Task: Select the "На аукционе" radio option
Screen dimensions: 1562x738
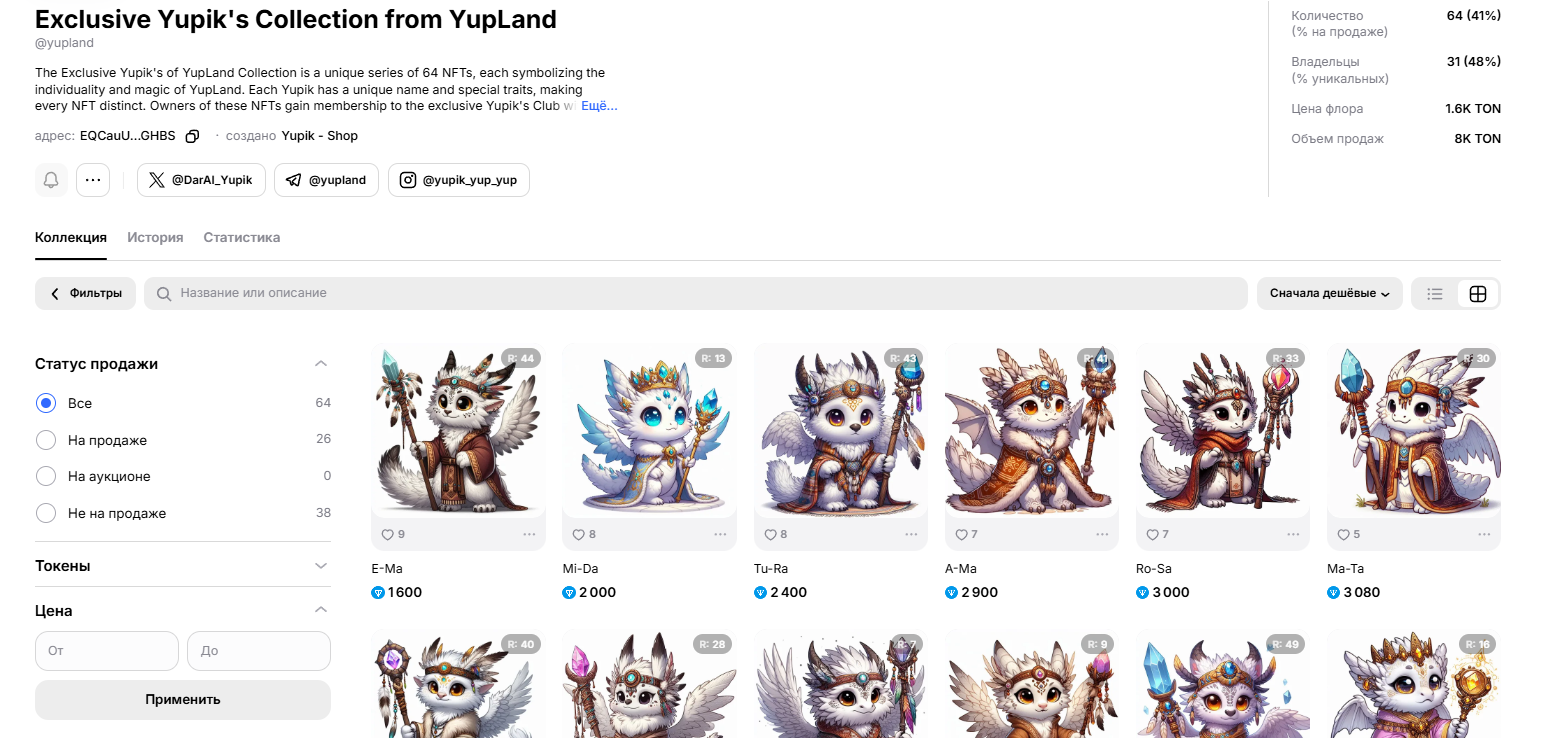Action: 46,477
